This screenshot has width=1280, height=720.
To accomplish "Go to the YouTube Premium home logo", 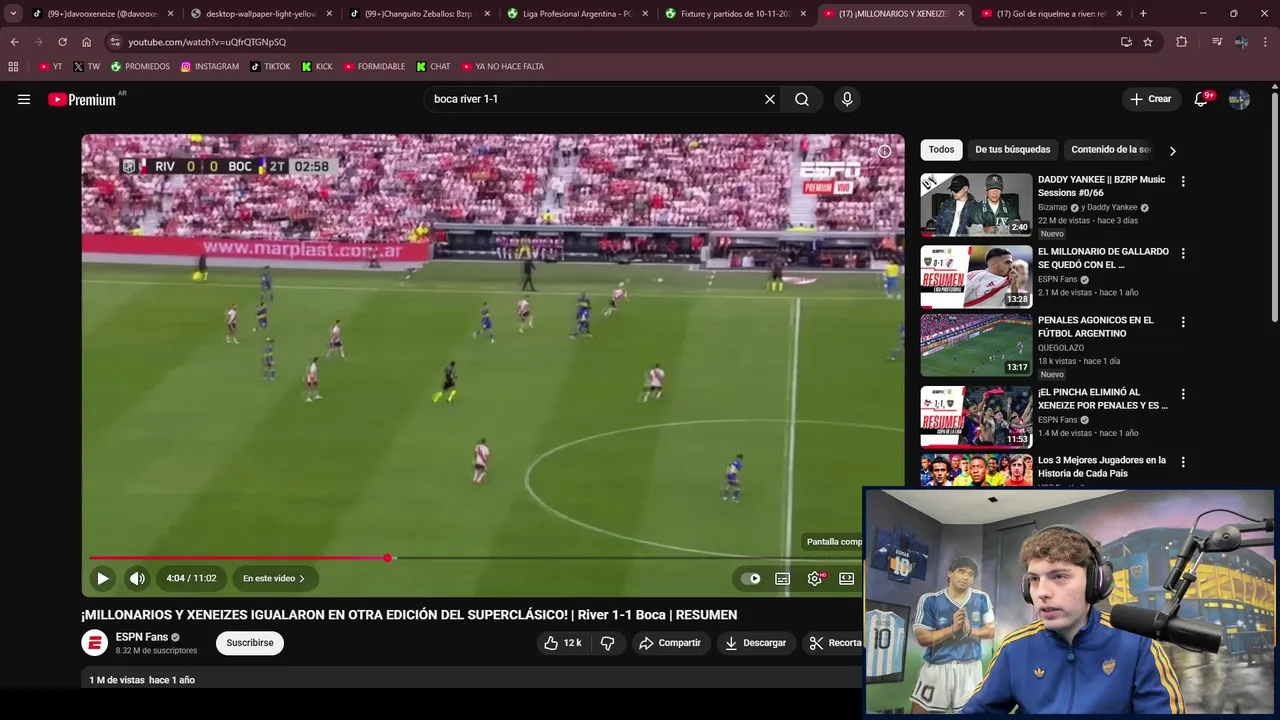I will point(82,99).
